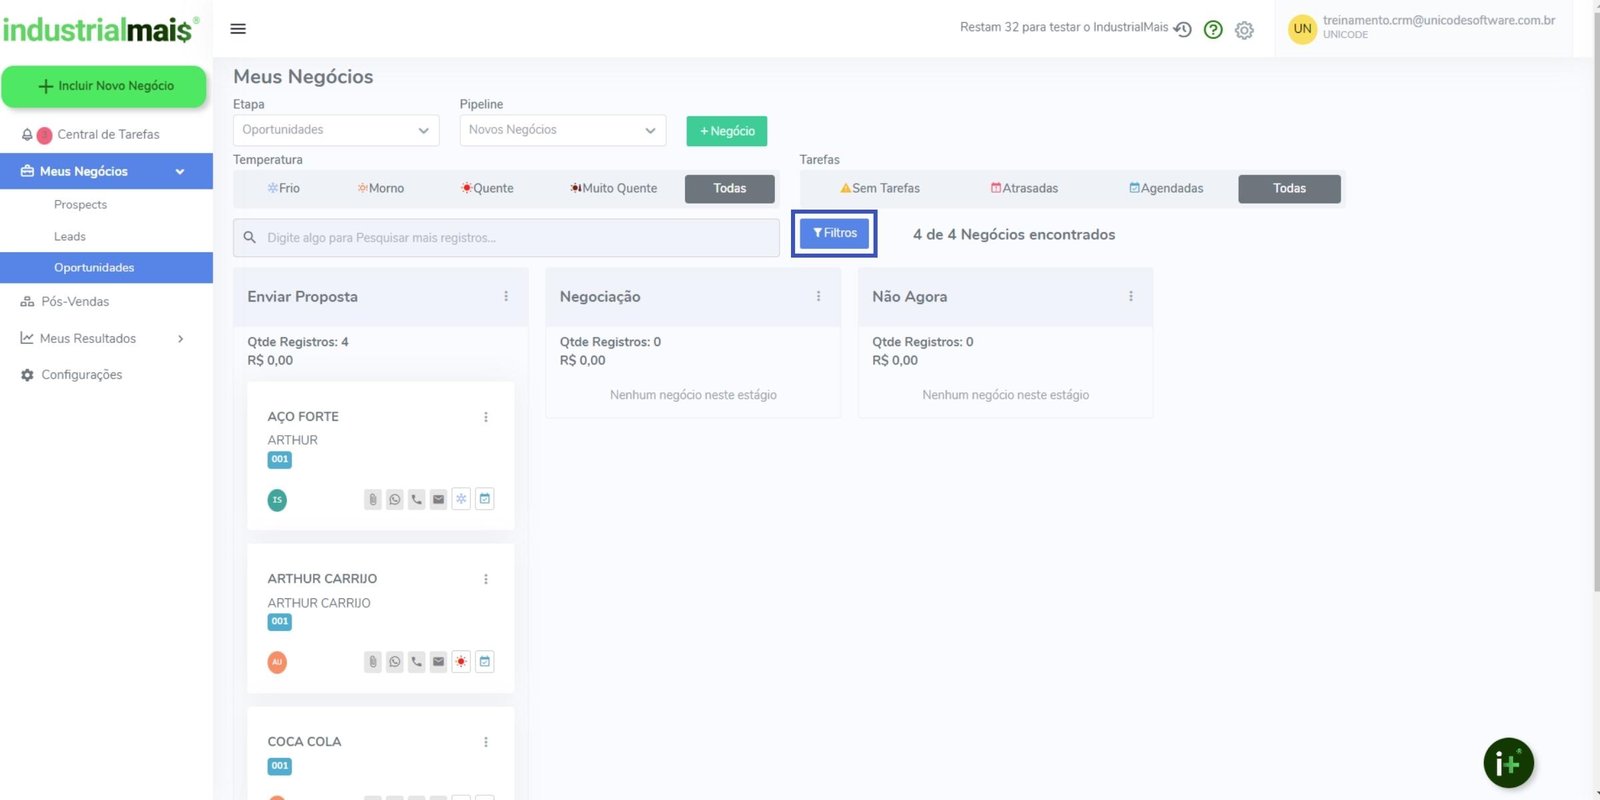Screen dimensions: 1600x800
Task: Select the Muito Quente temperature filter
Action: pyautogui.click(x=613, y=188)
